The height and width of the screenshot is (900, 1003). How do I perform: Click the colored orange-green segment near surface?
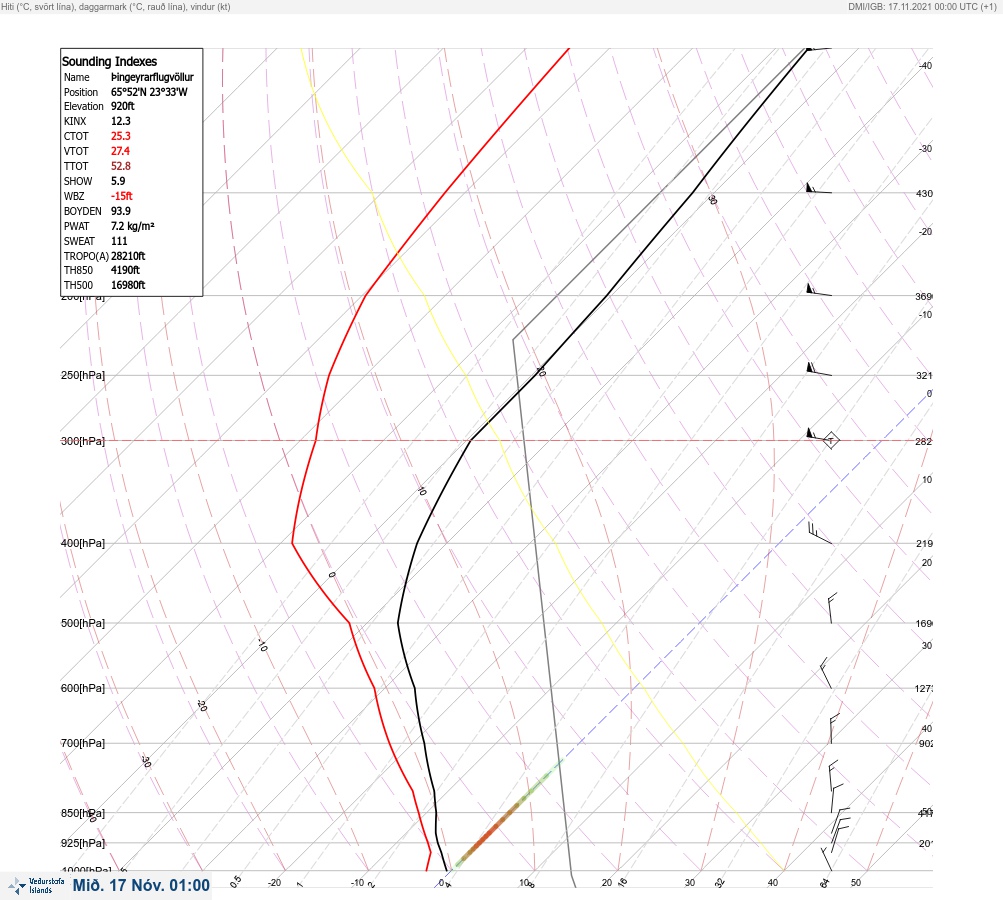509,814
